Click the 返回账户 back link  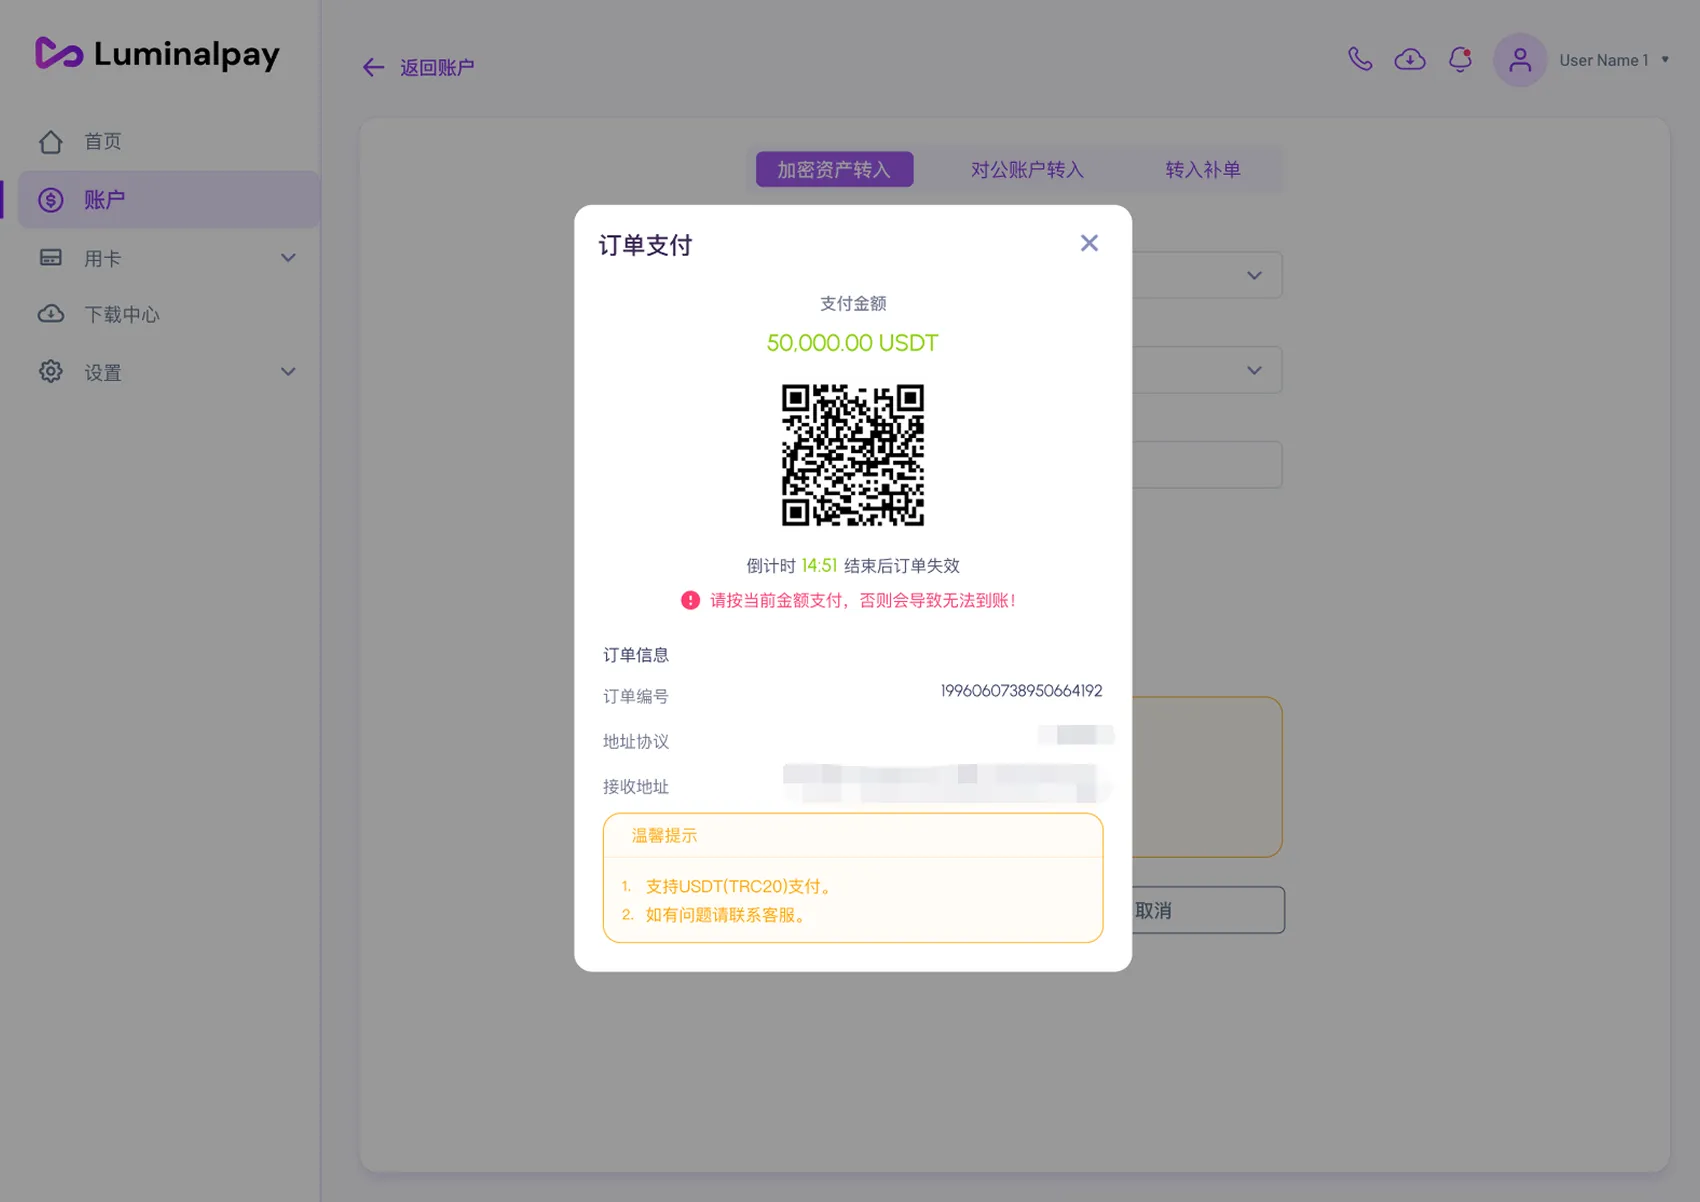[418, 67]
